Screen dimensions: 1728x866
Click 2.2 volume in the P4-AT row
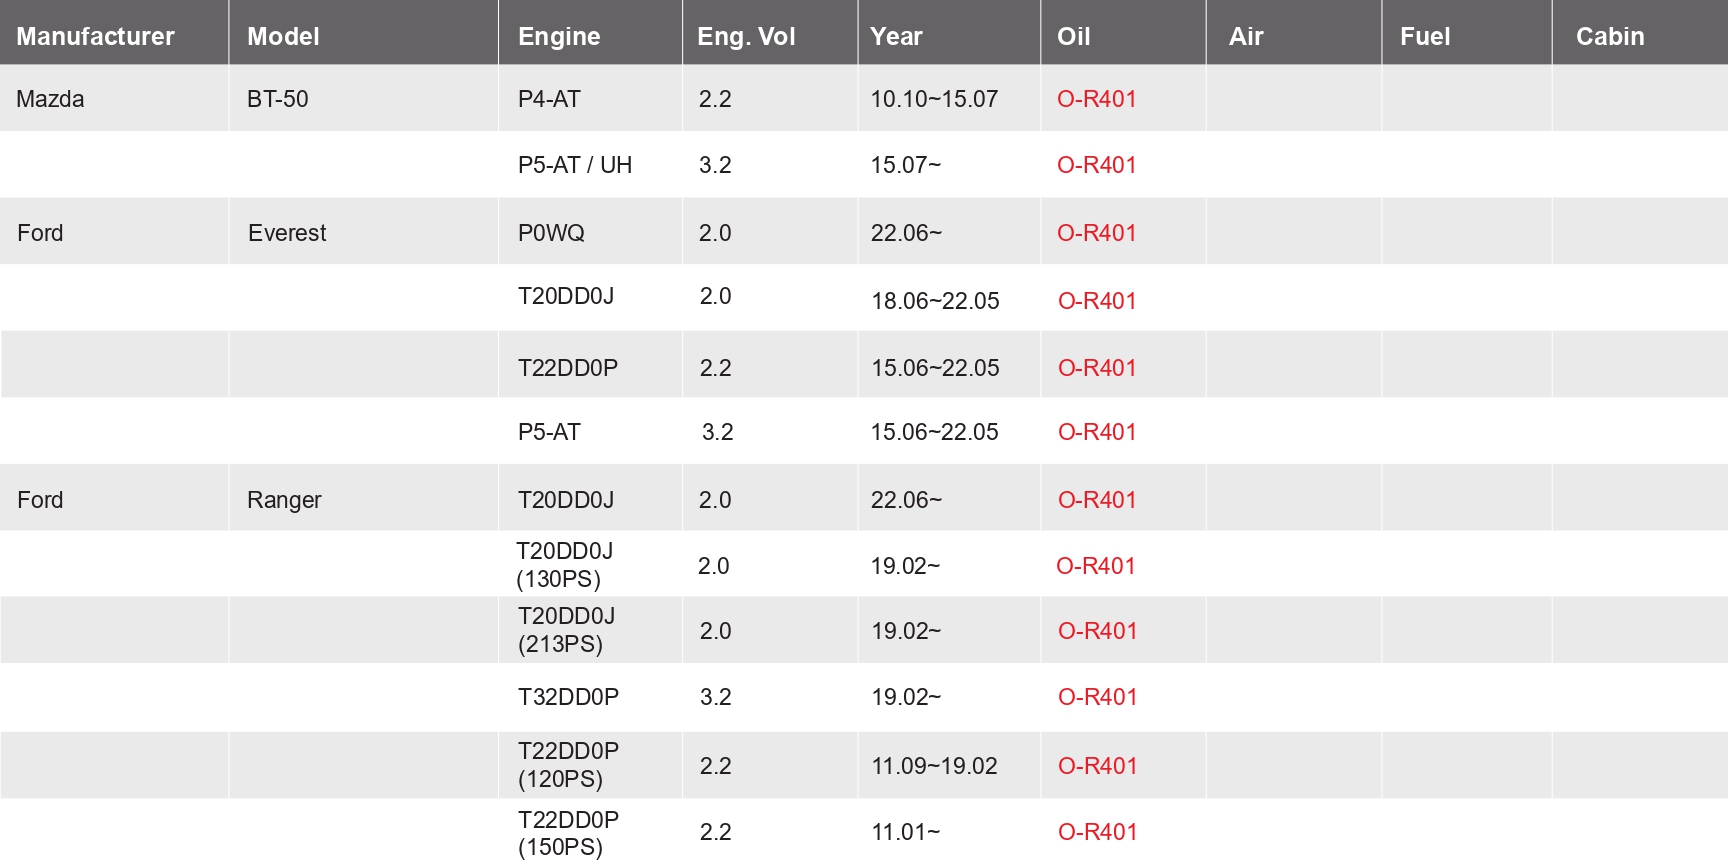715,99
